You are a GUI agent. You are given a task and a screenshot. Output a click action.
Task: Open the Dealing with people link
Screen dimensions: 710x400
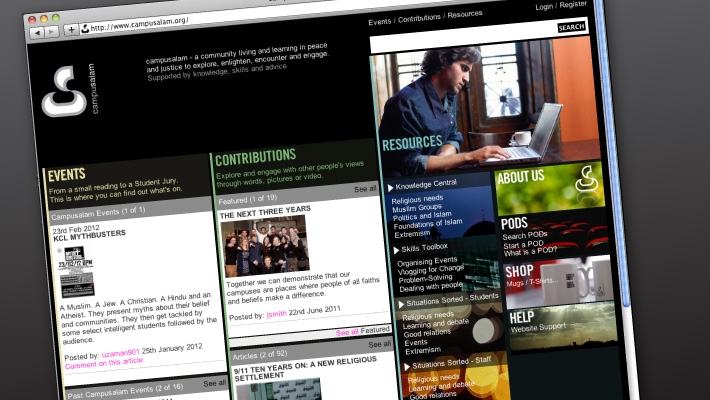(x=431, y=287)
